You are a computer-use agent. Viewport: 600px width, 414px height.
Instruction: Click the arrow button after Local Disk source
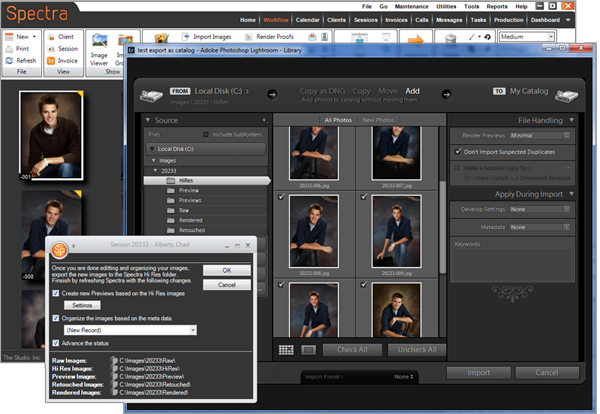(x=272, y=94)
